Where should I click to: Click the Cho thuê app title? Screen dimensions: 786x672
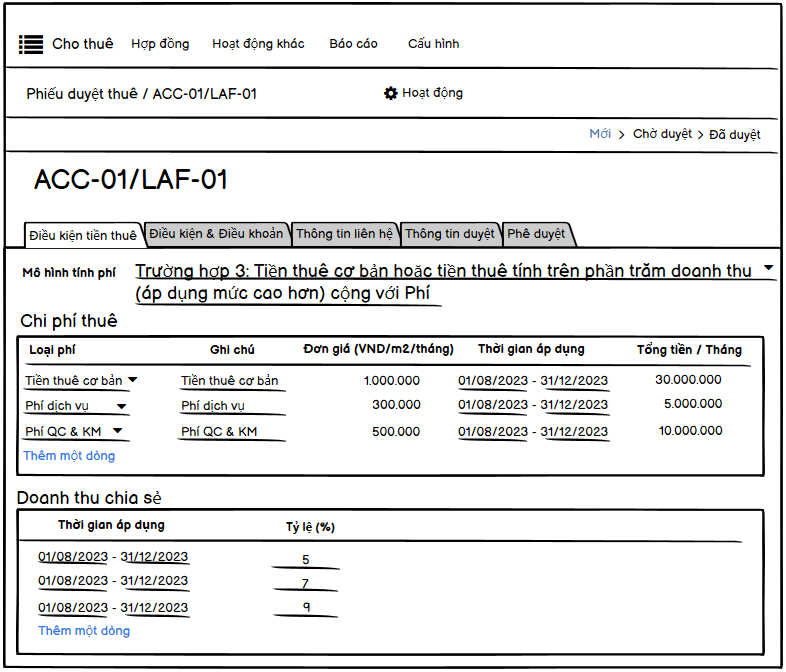[x=83, y=44]
